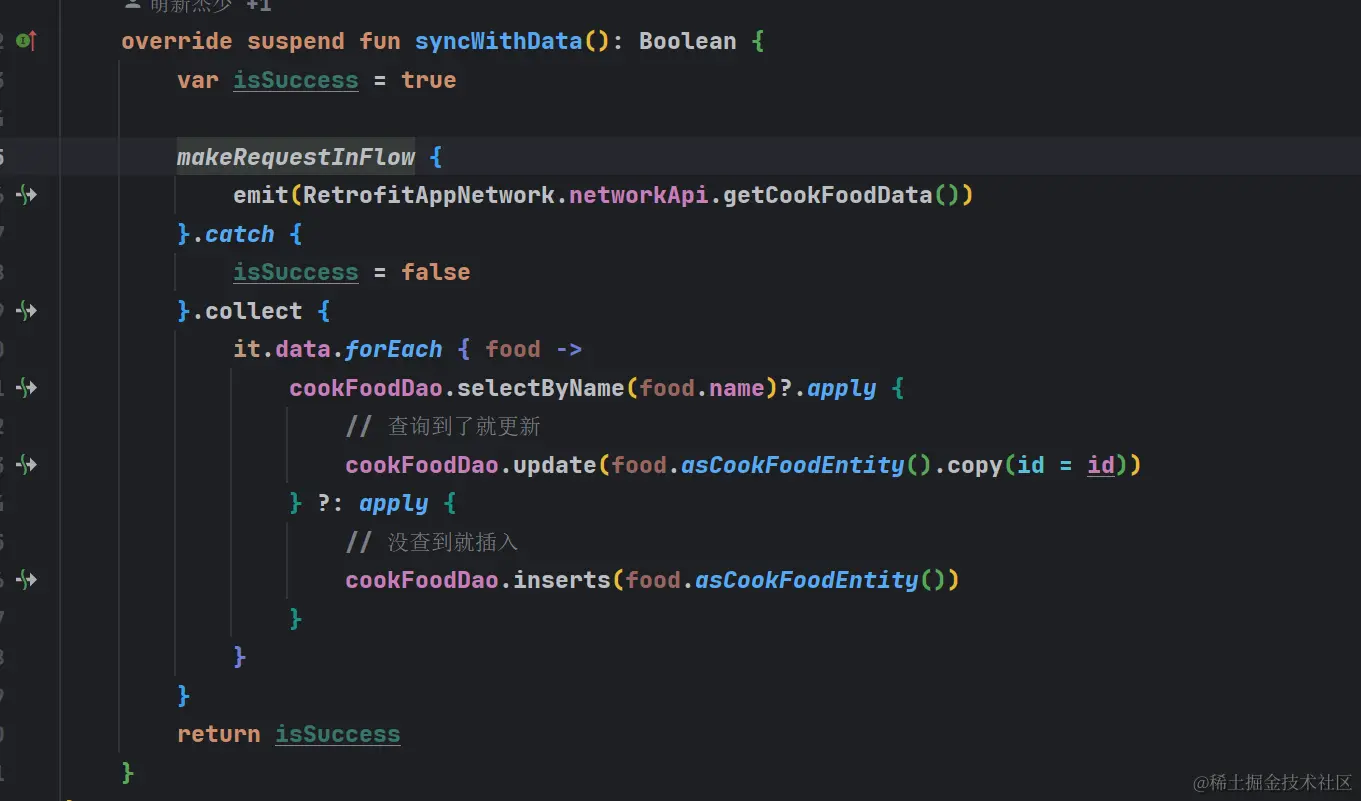
Task: Click the "collect" call
Action: (254, 311)
